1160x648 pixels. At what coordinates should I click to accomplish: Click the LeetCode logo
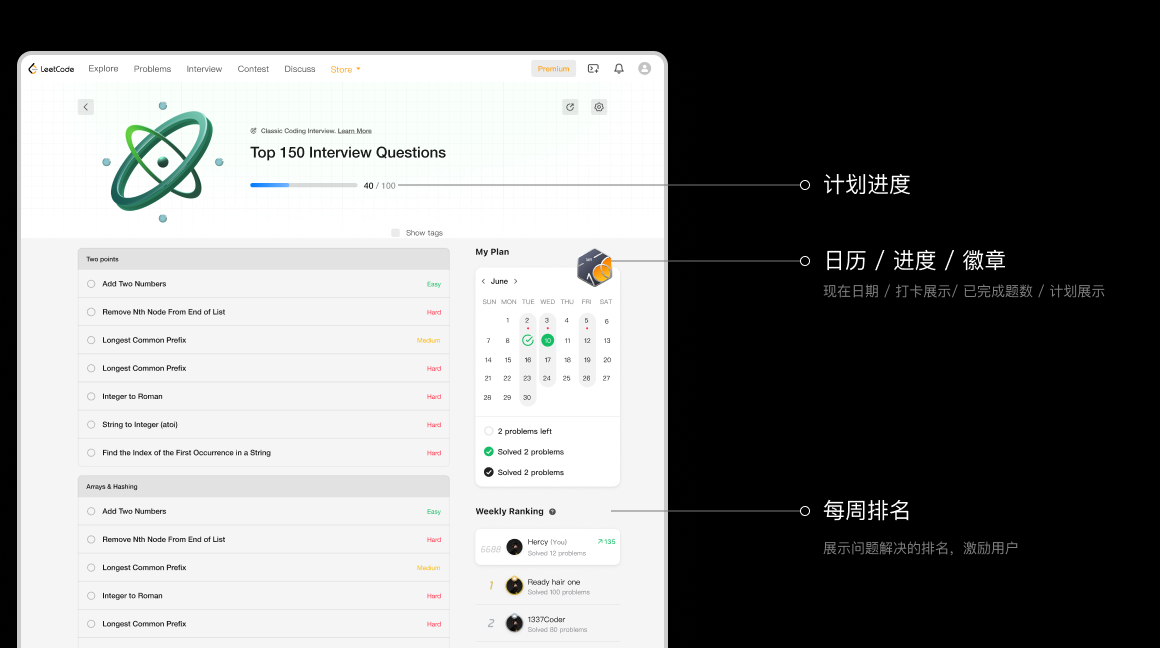51,69
